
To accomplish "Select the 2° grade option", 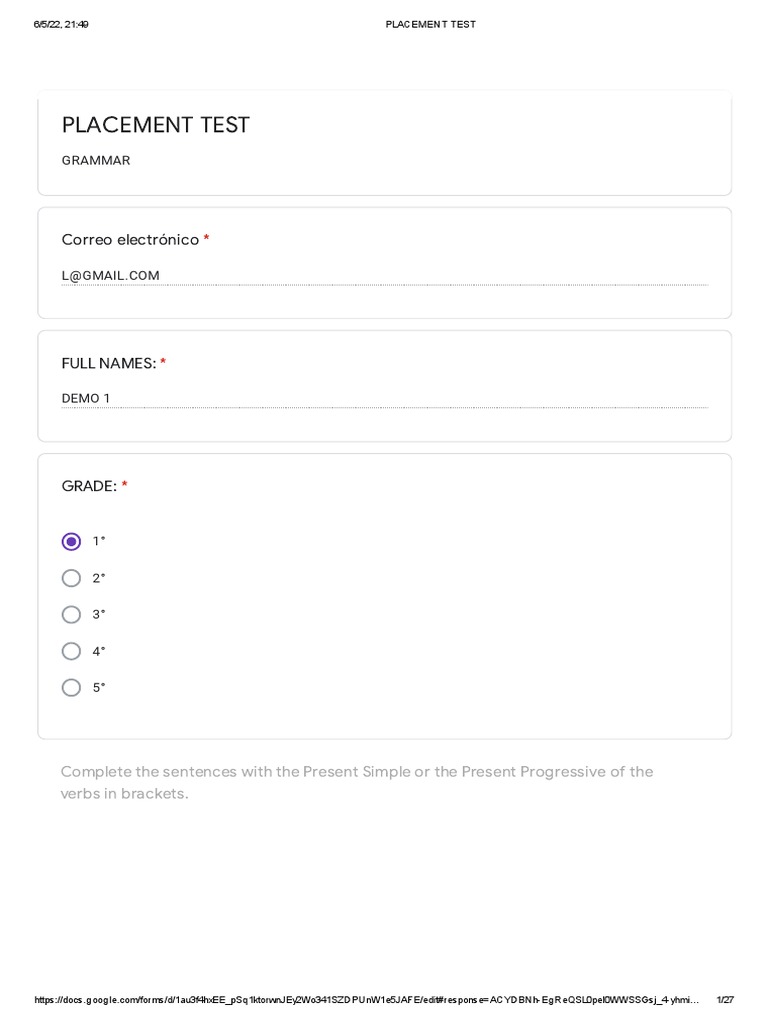I will 71,578.
